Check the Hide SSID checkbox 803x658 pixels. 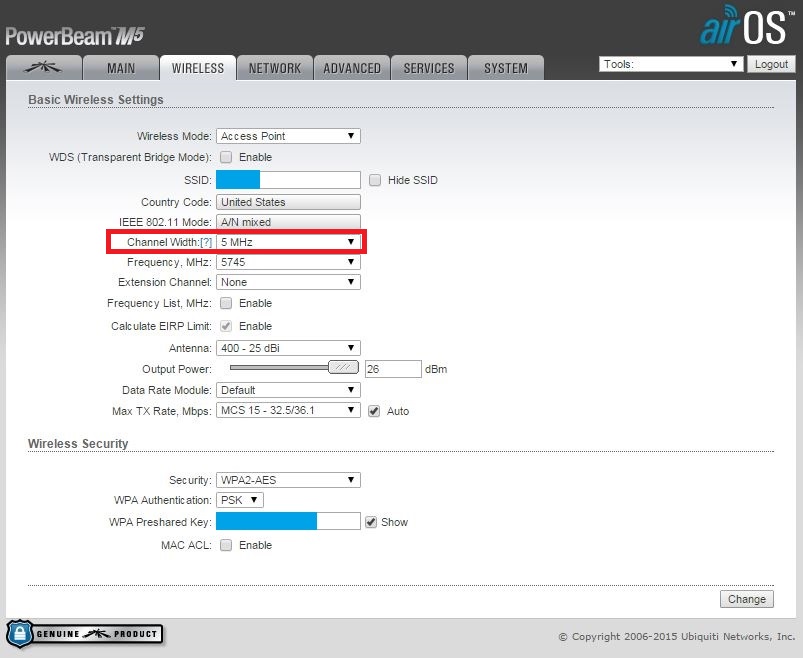pos(375,180)
